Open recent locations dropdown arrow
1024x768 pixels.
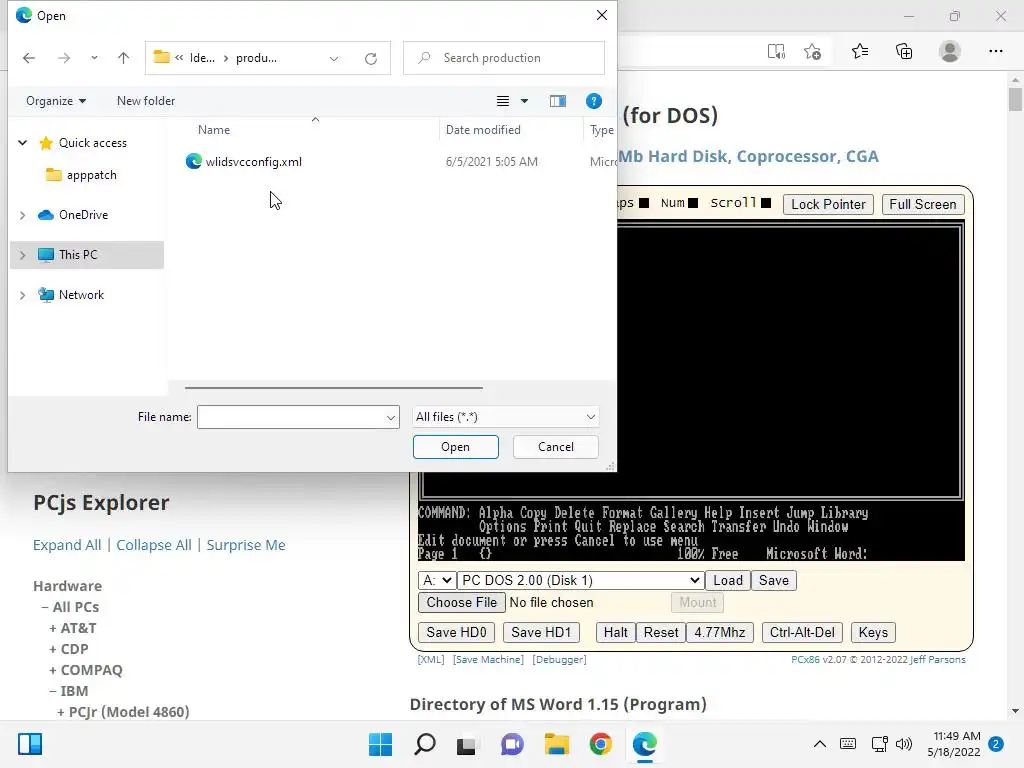tap(94, 58)
